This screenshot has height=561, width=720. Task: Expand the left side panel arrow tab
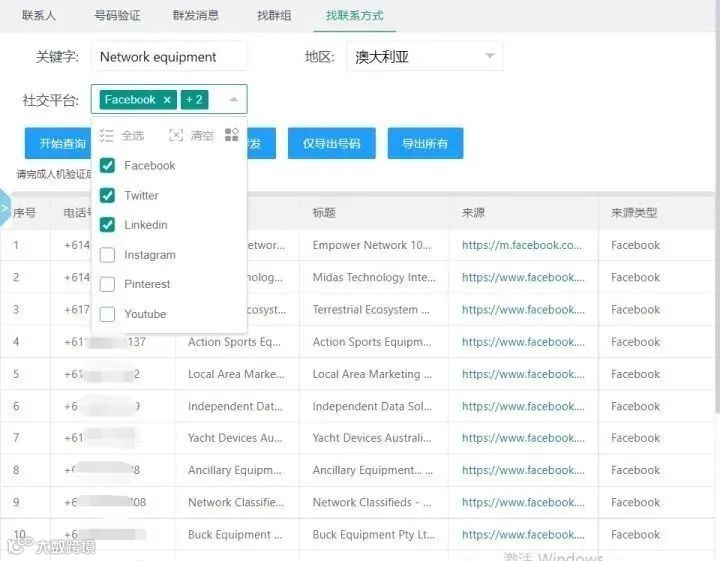coord(5,208)
